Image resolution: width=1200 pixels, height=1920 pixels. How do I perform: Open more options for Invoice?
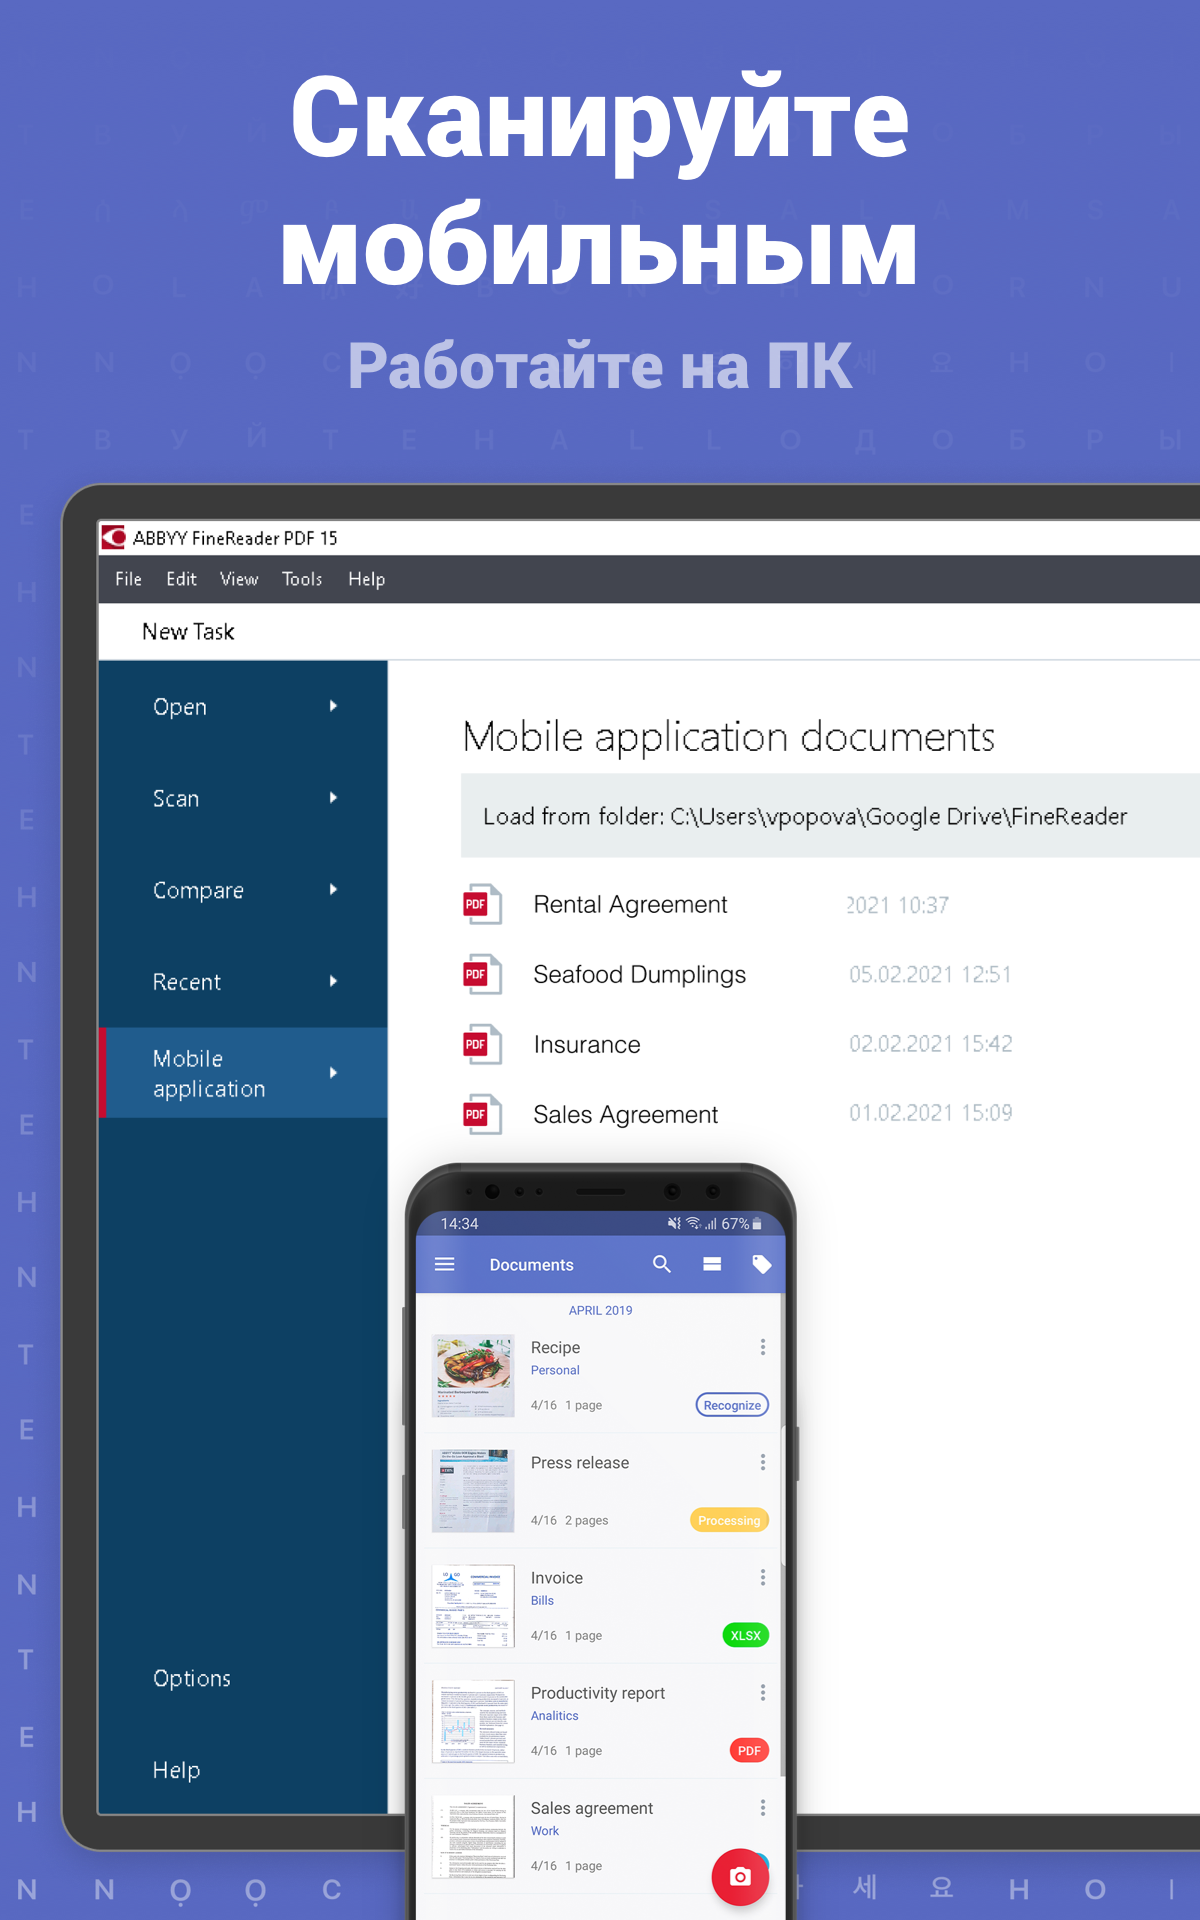(x=763, y=1577)
